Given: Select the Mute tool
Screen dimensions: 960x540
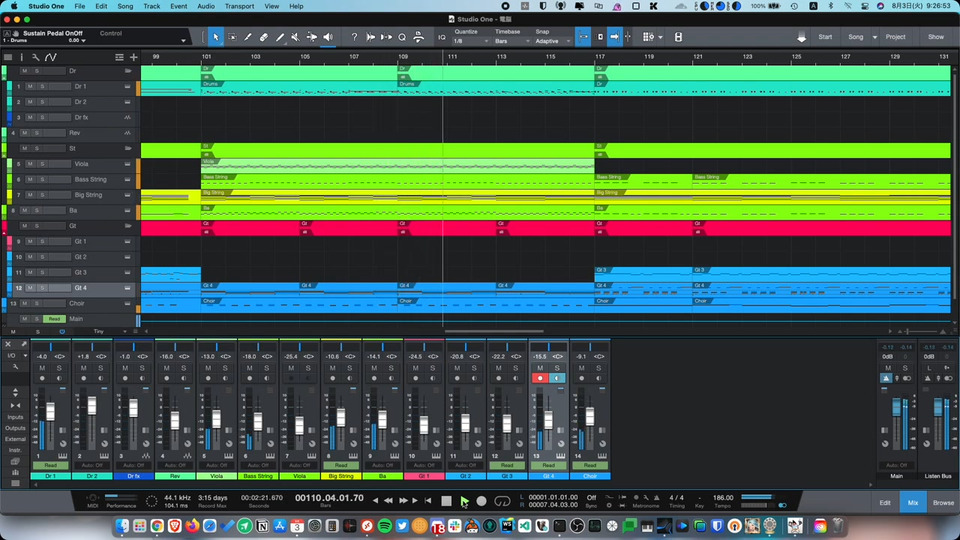Looking at the screenshot, I should [295, 37].
